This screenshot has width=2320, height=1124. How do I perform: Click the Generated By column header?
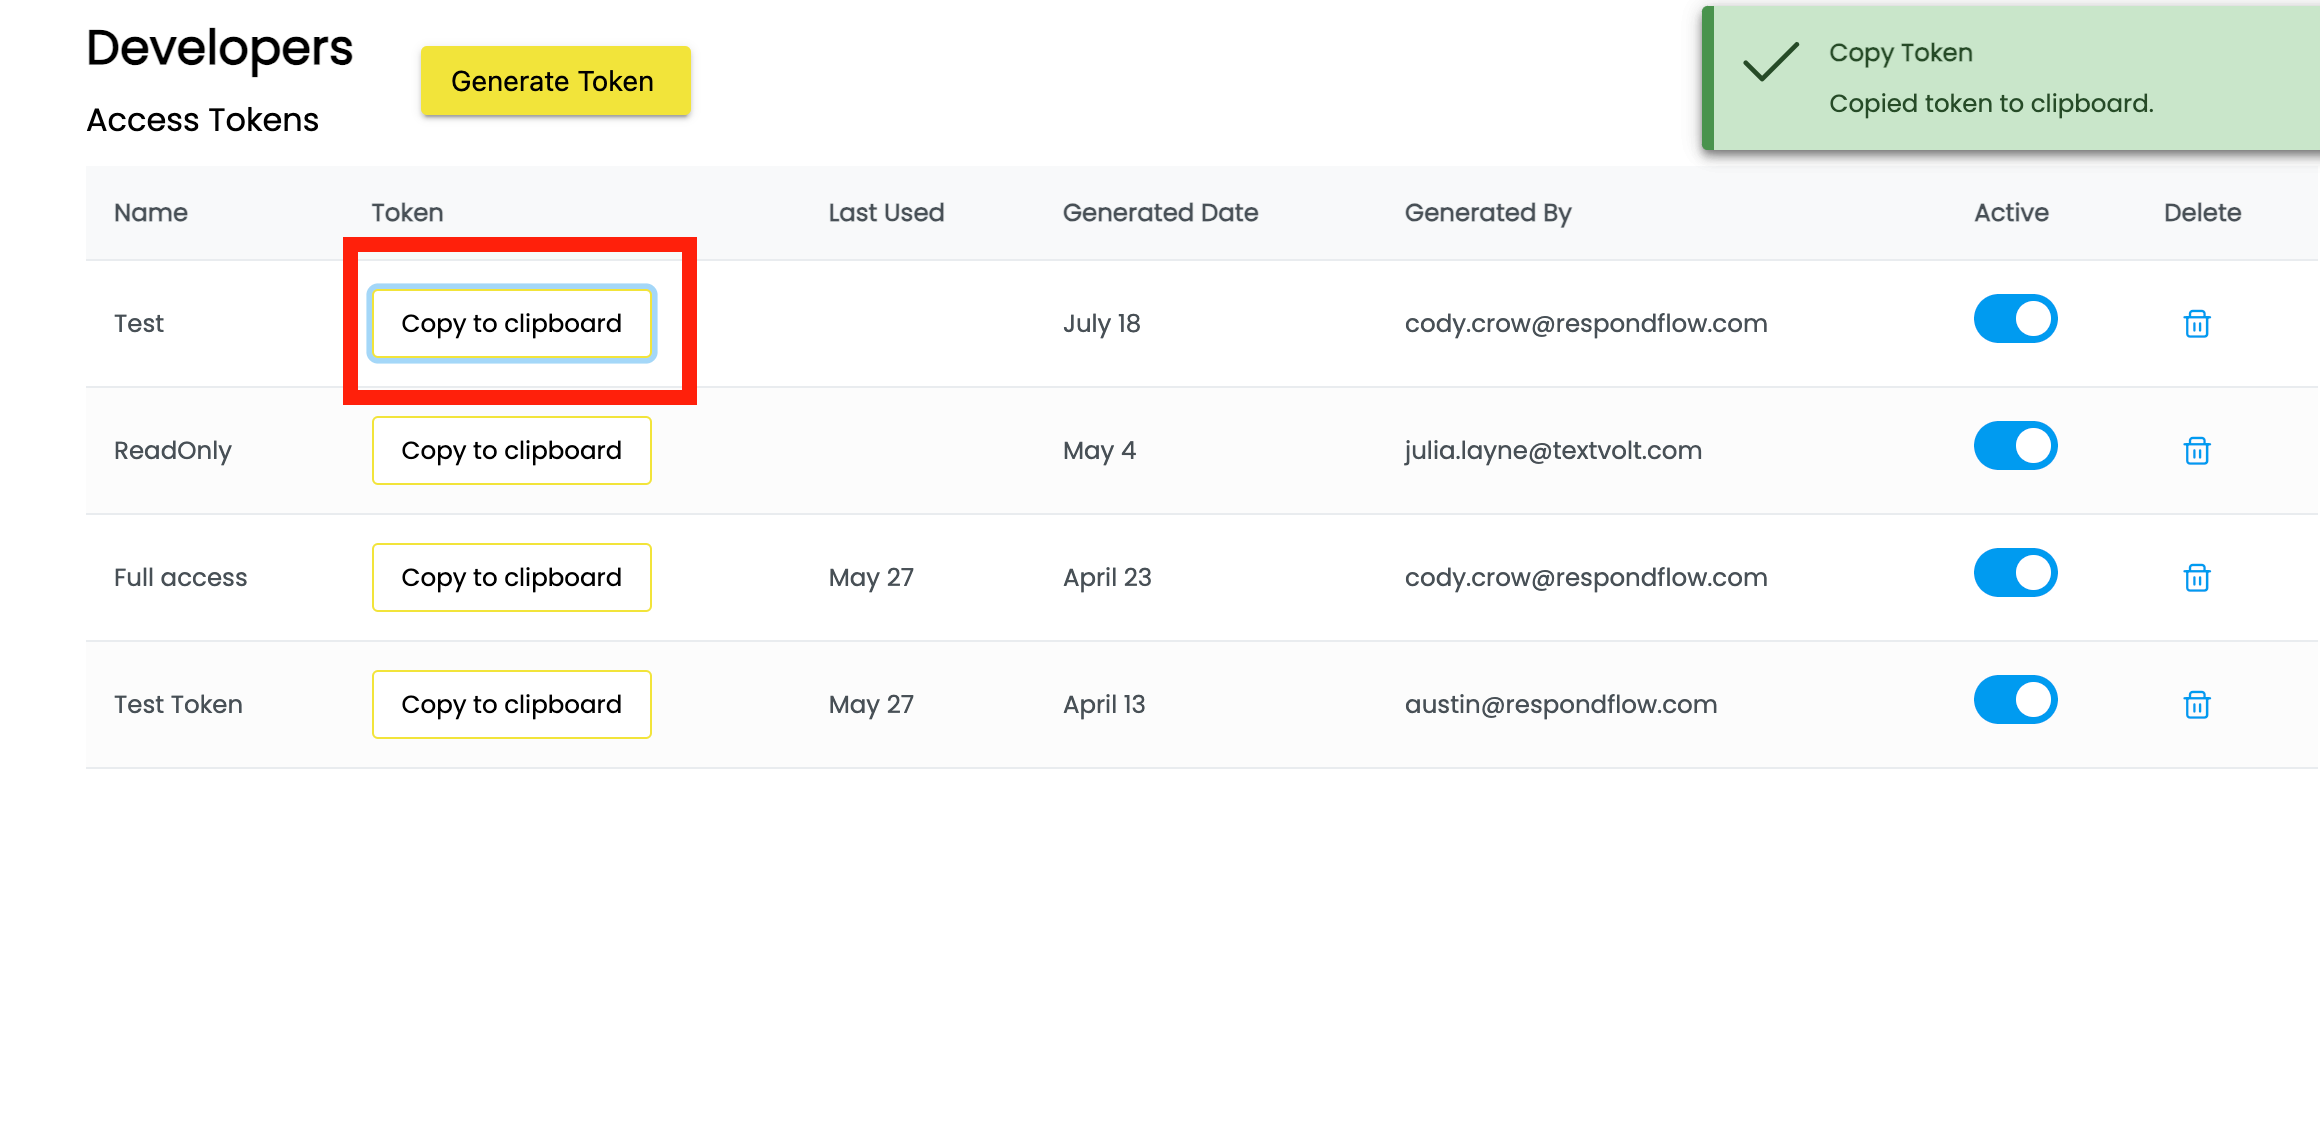[1488, 213]
